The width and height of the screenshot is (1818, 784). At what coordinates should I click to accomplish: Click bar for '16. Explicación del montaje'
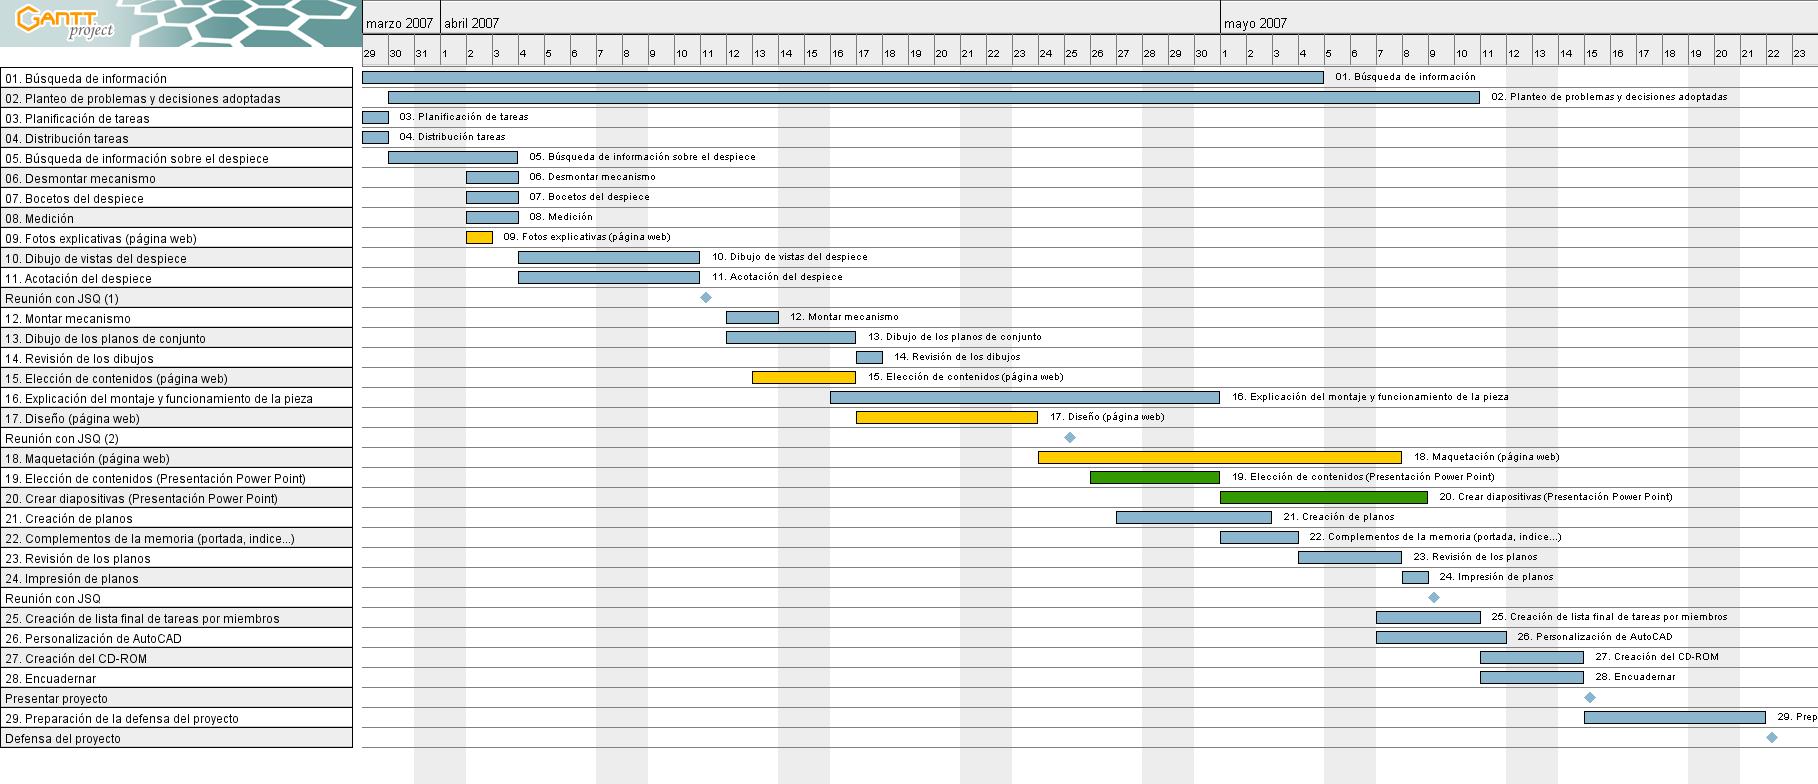tap(1025, 397)
